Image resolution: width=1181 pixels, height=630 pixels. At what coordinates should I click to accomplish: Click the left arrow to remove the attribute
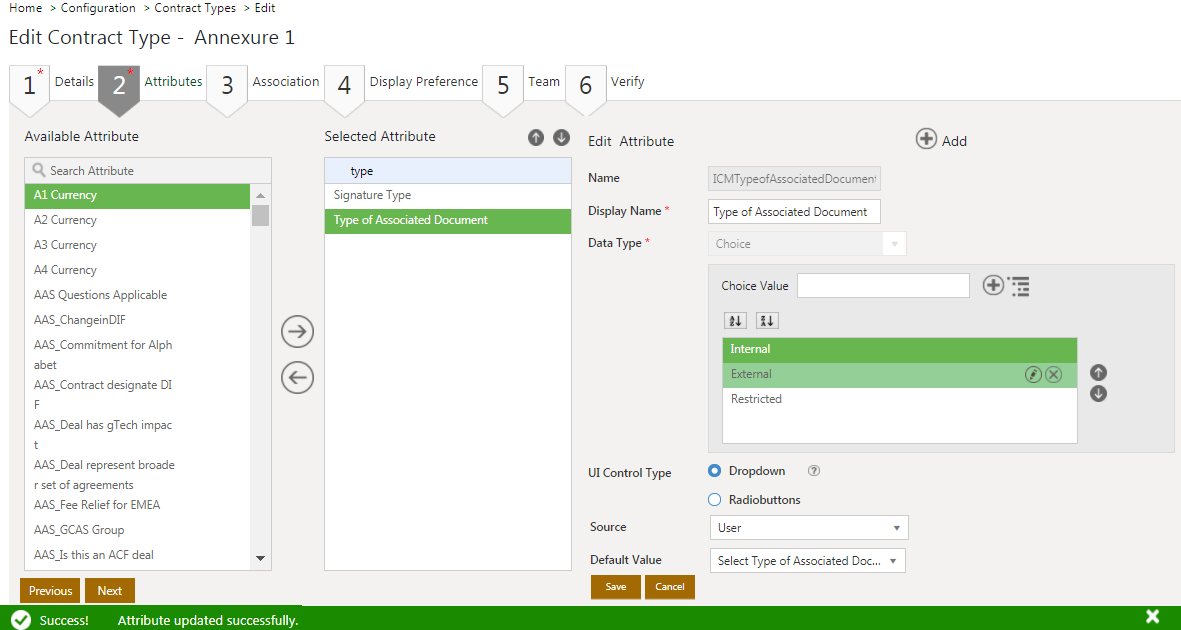(x=298, y=377)
